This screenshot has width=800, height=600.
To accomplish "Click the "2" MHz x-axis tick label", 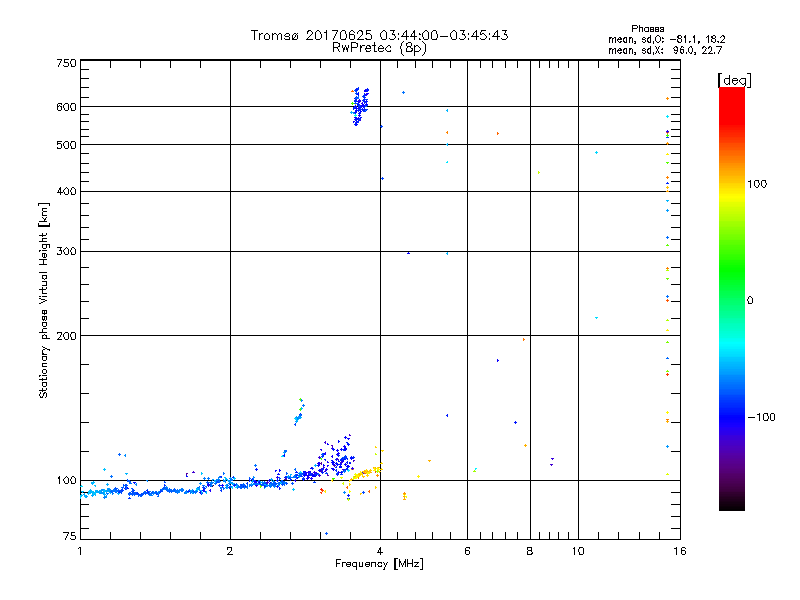I will point(230,551).
